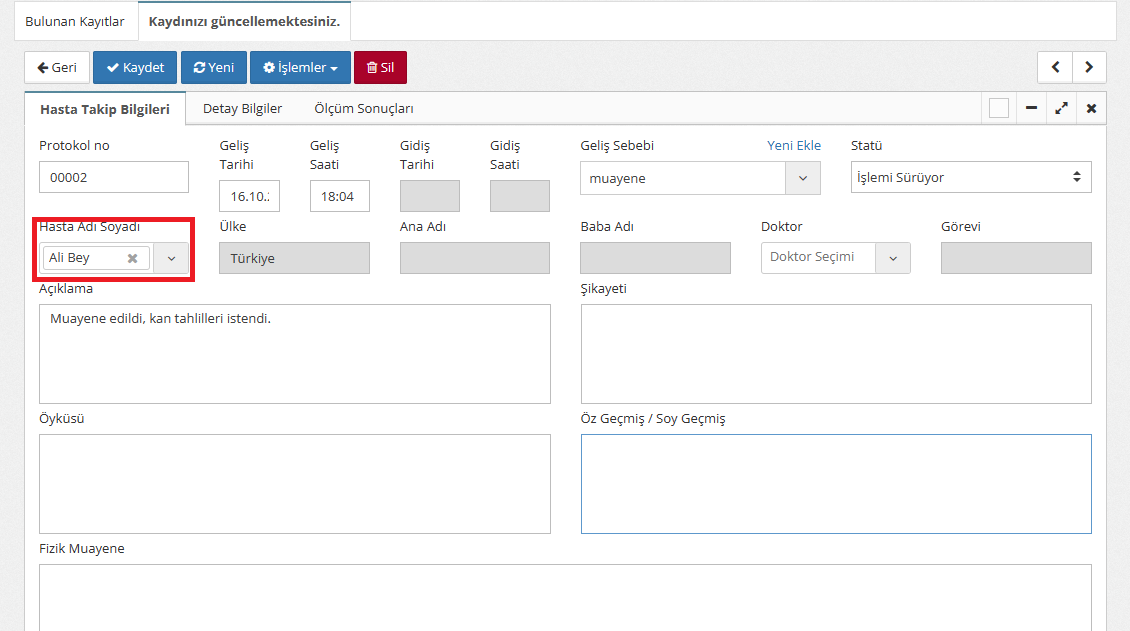The width and height of the screenshot is (1130, 631).
Task: Clear Ali Bey from patient name field
Action: [132, 258]
